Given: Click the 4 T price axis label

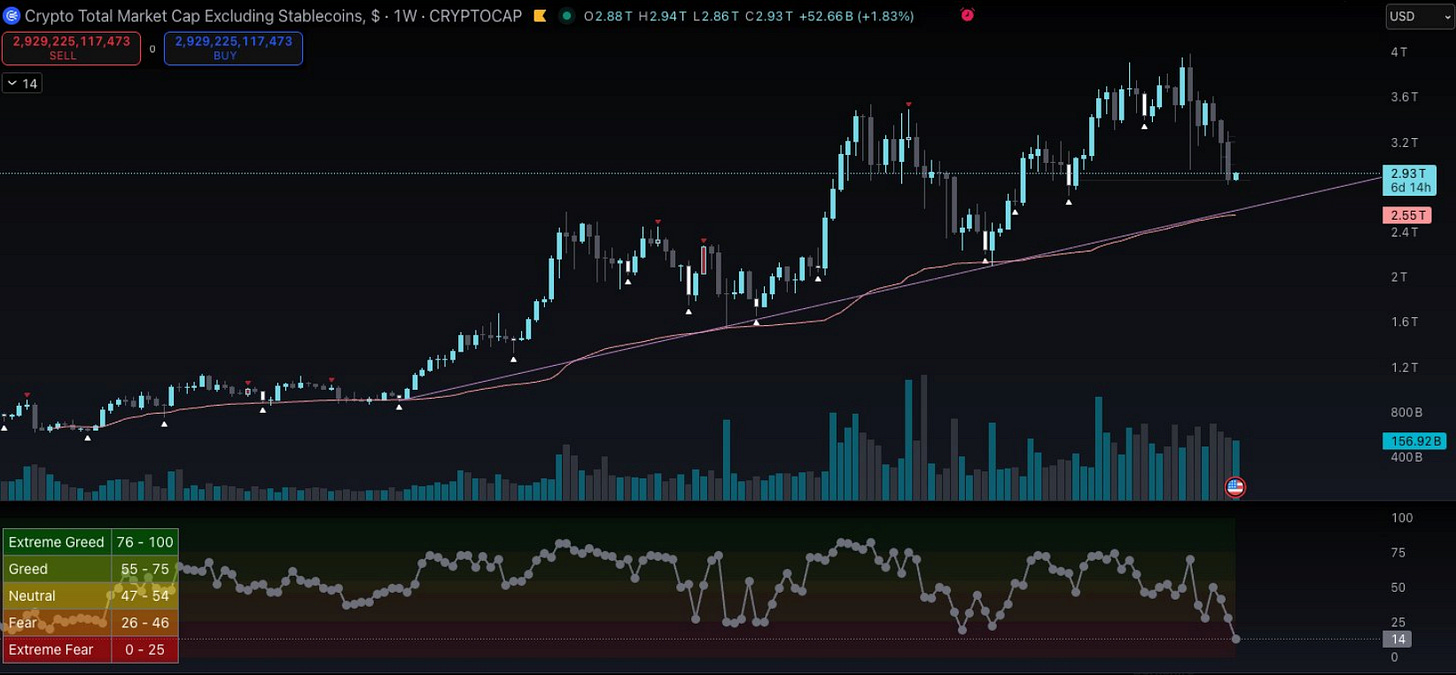Looking at the screenshot, I should 1397,51.
